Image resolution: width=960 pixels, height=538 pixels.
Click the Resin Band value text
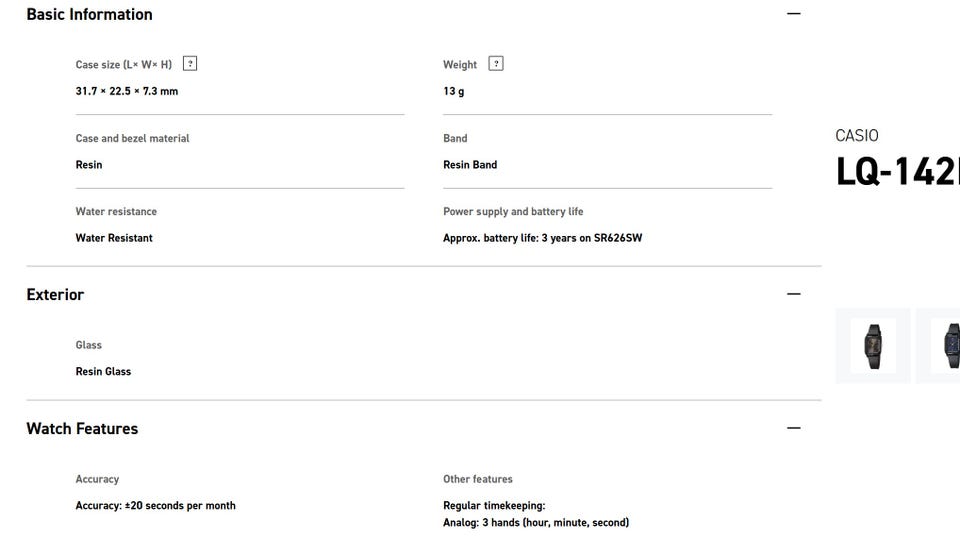click(x=470, y=165)
